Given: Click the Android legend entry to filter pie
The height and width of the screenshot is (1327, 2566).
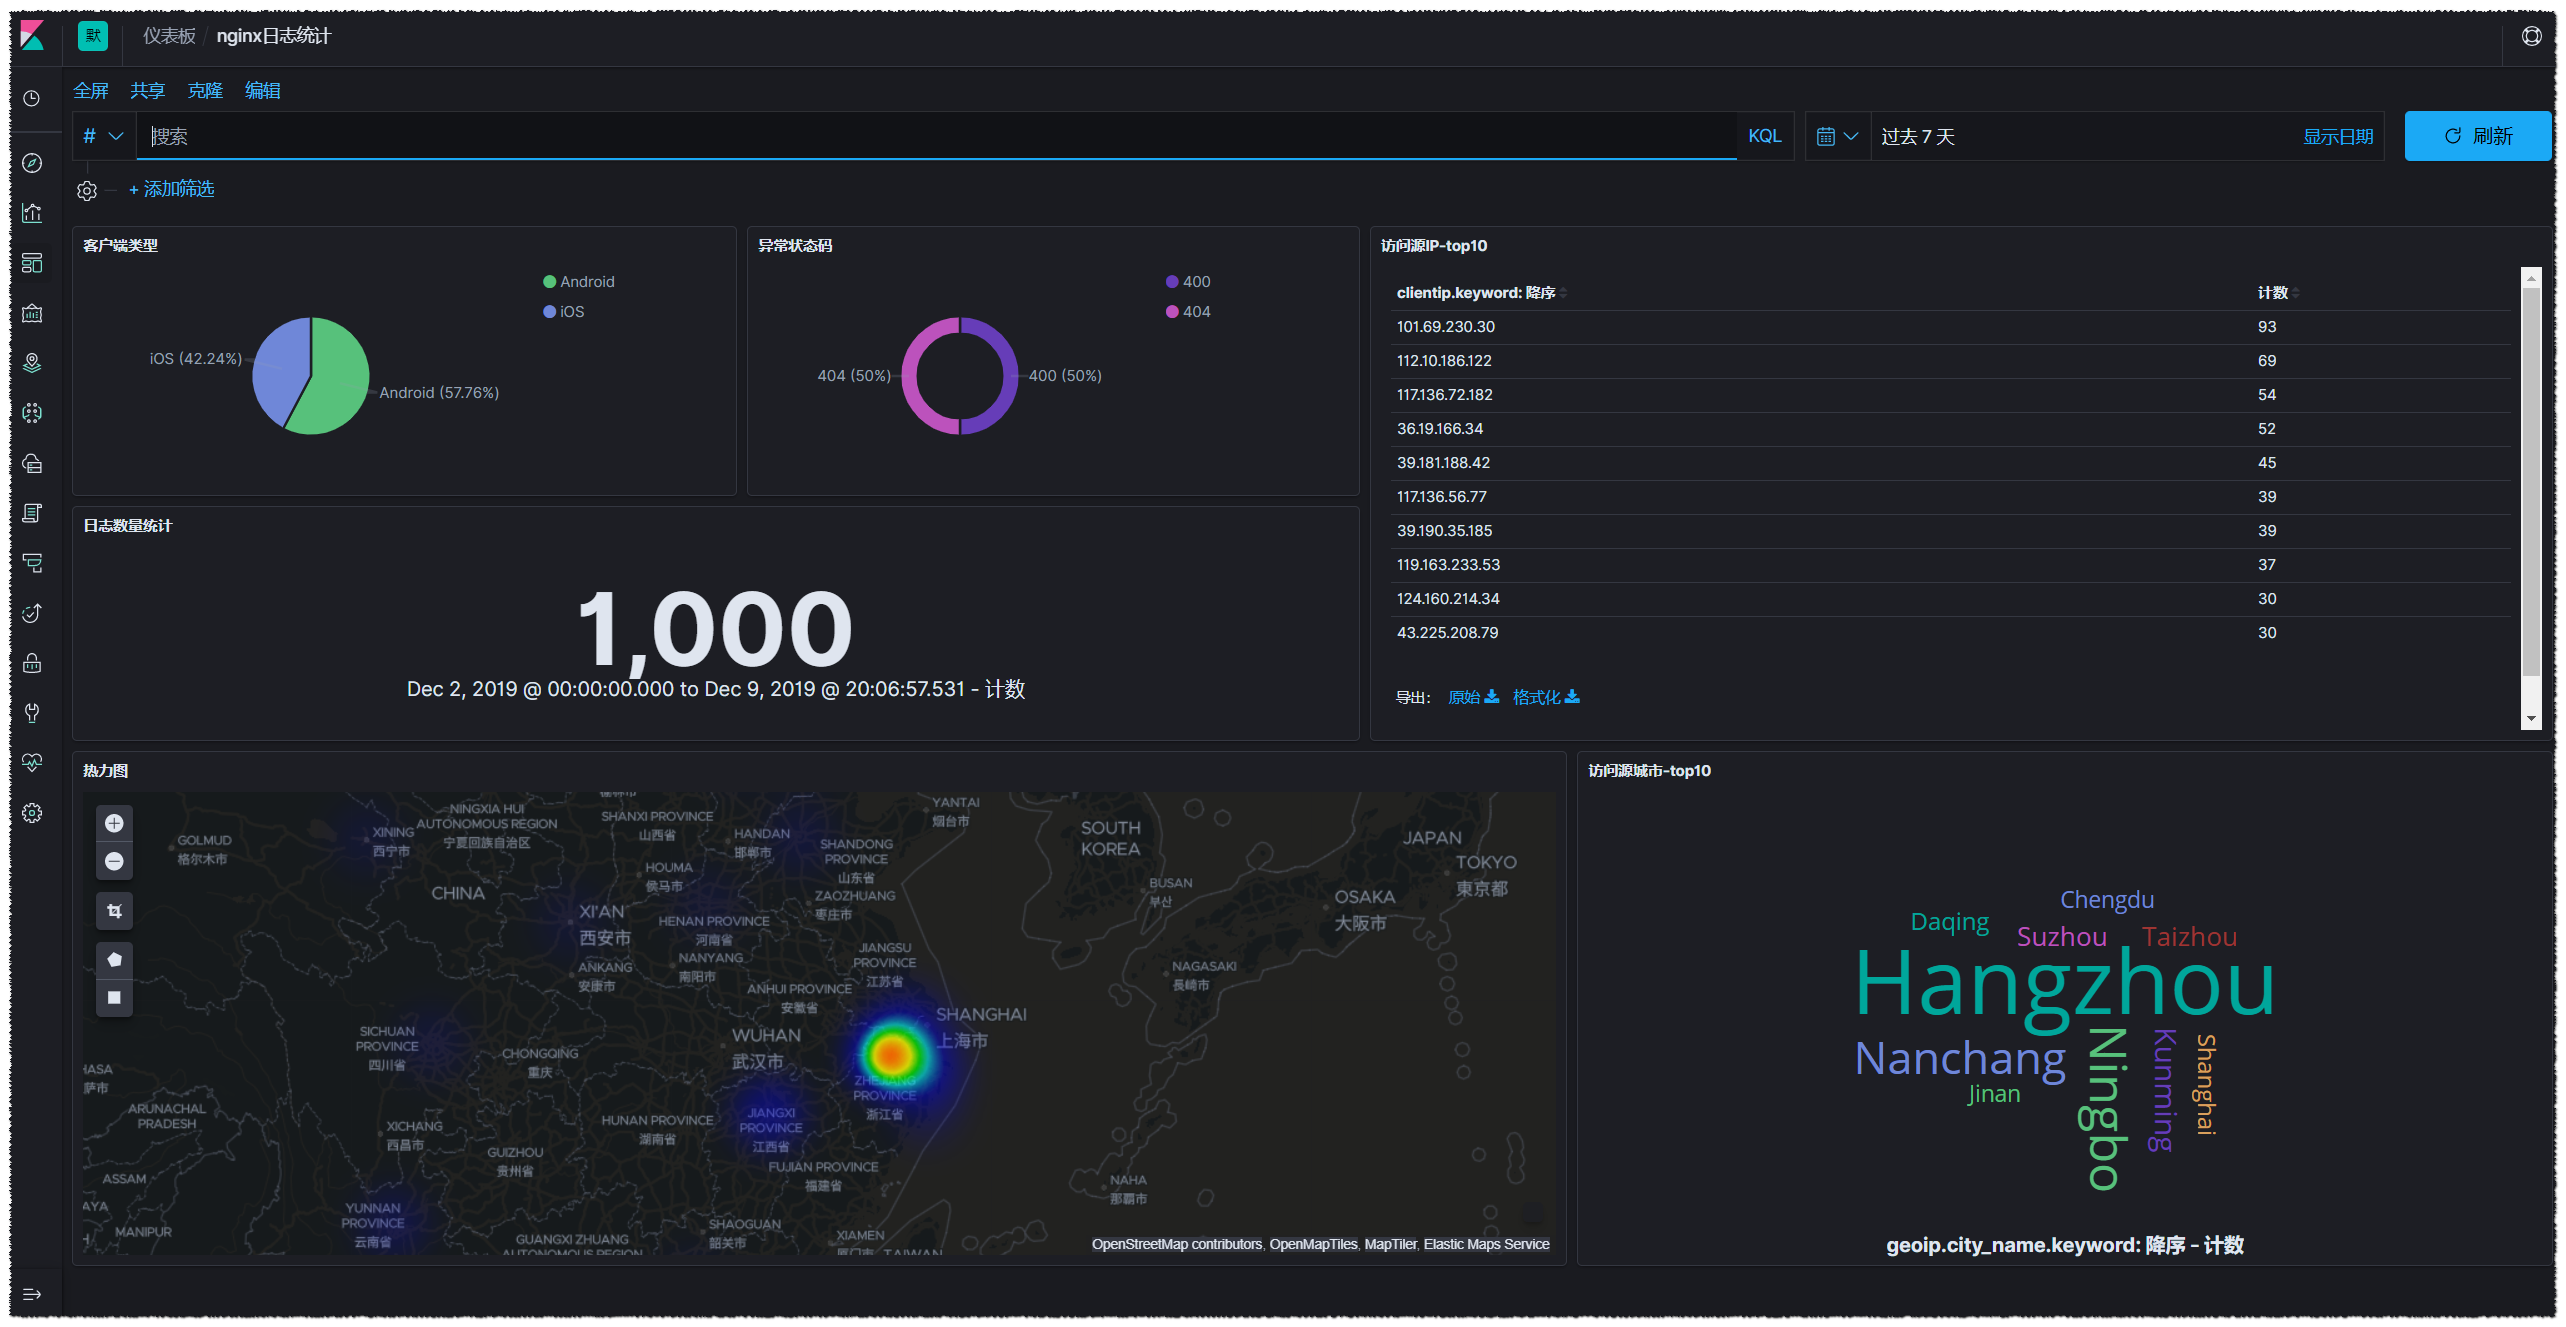Looking at the screenshot, I should [x=578, y=281].
